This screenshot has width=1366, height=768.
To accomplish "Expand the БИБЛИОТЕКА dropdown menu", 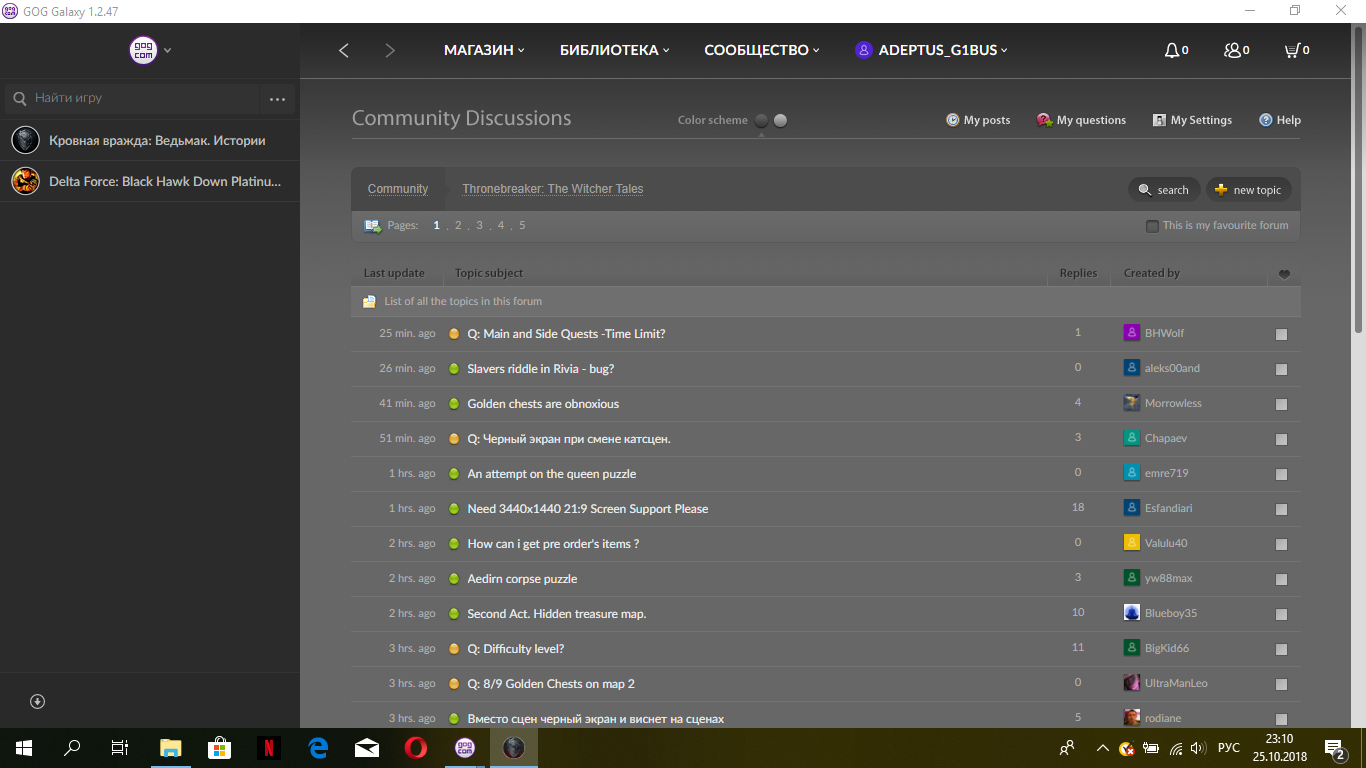I will pos(614,50).
